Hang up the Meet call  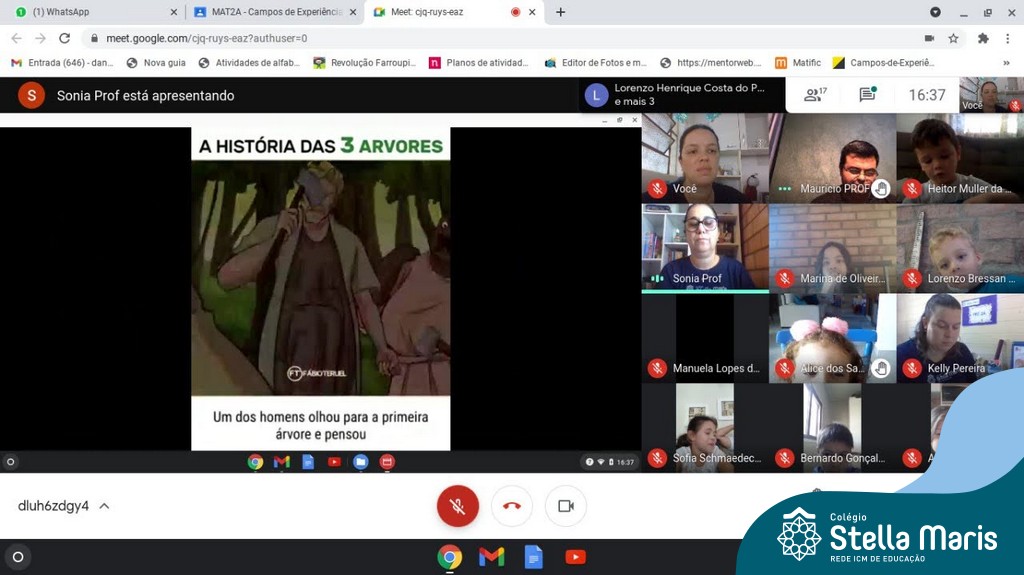(x=512, y=506)
